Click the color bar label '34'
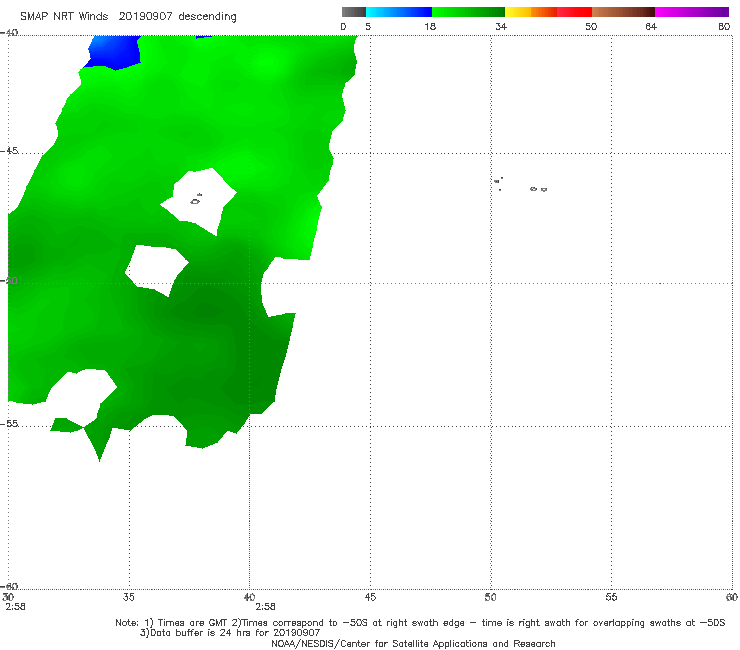The image size is (740, 650). (x=501, y=26)
